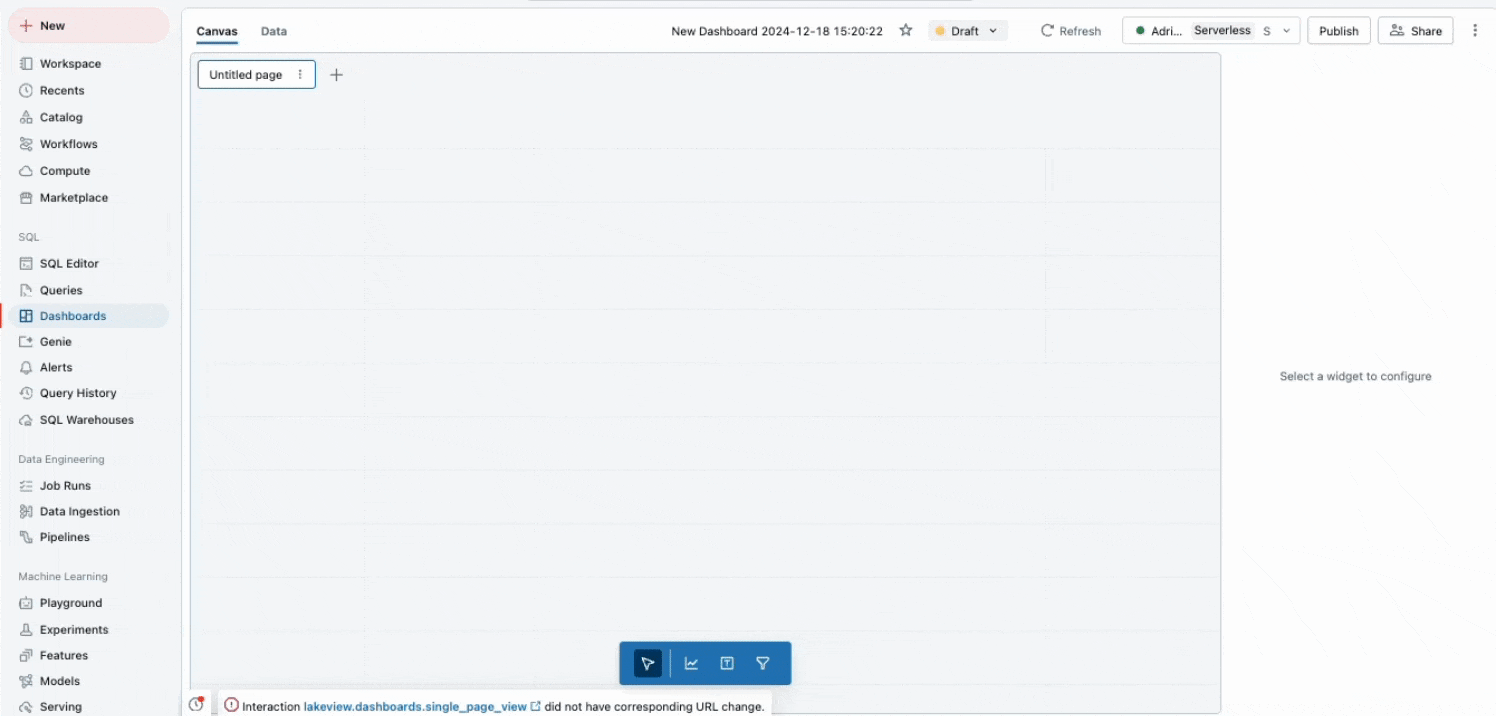Image resolution: width=1496 pixels, height=716 pixels.
Task: Open the lakeview.dashboards.single_page_view link
Action: click(415, 706)
